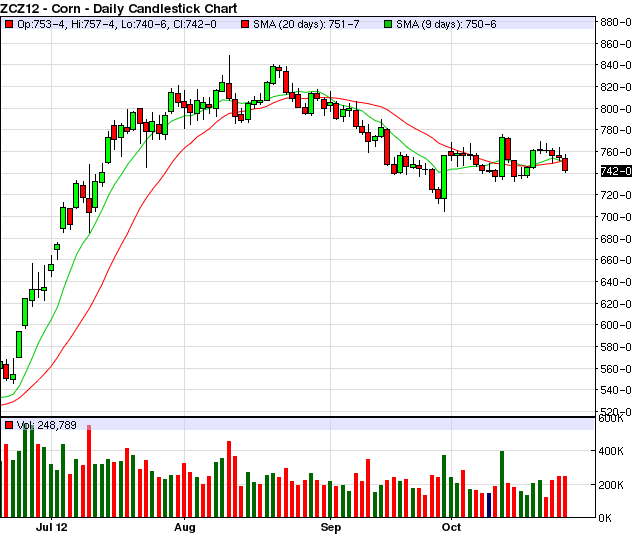Click the 780-0 price axis label
This screenshot has height=536, width=640.
point(616,130)
